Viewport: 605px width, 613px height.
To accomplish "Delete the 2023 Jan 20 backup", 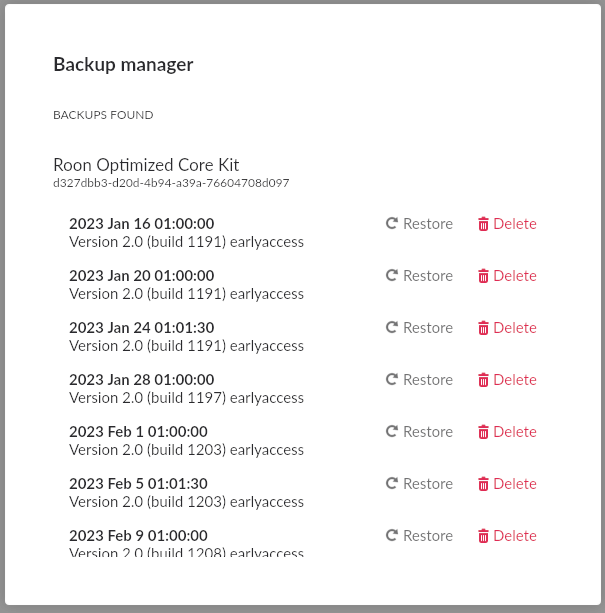I will 507,276.
